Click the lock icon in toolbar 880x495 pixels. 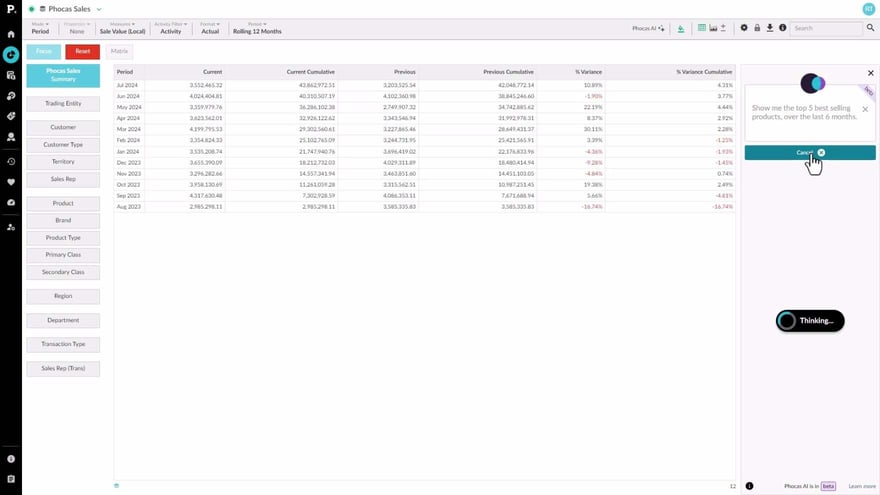(x=757, y=28)
